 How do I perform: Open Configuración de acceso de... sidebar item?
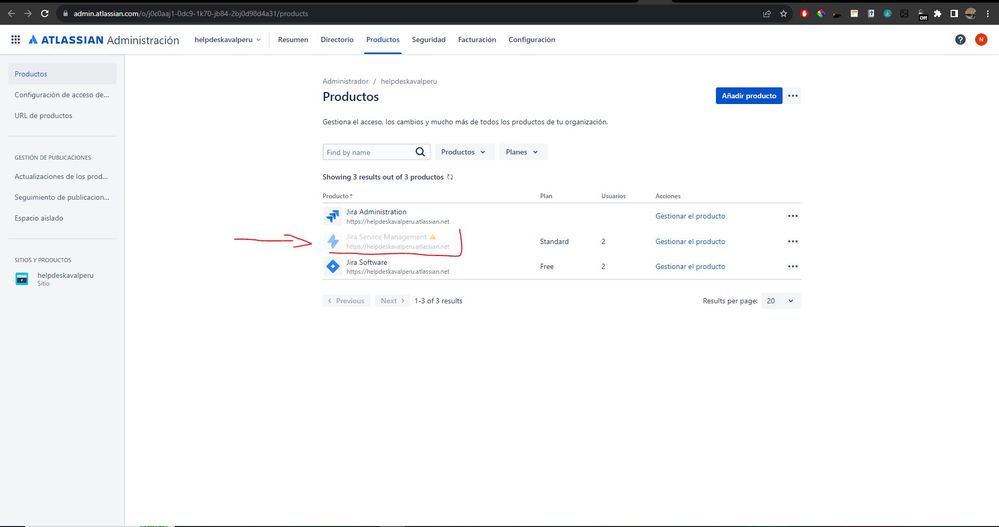[62, 95]
